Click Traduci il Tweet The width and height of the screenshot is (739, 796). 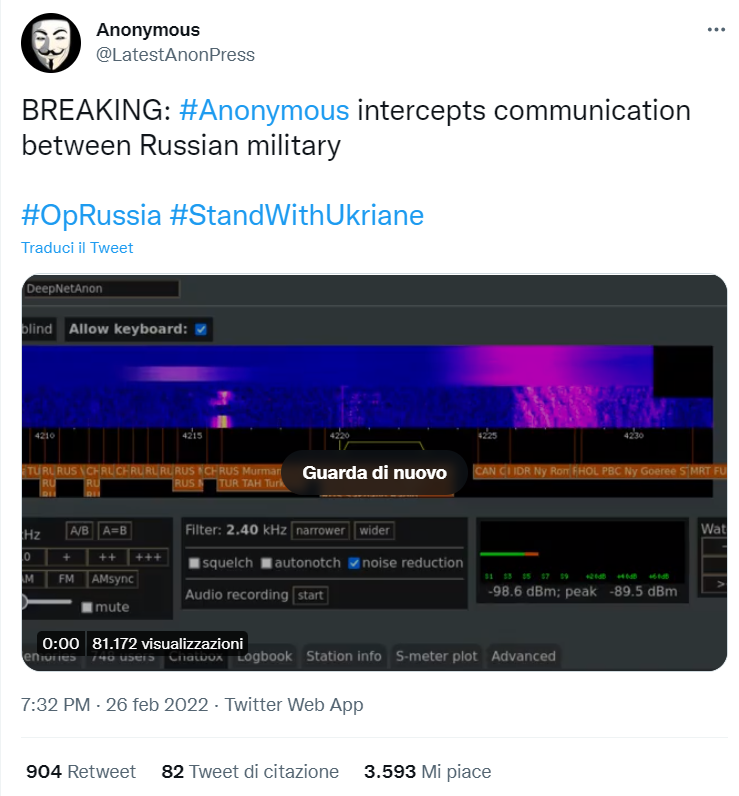pyautogui.click(x=77, y=248)
